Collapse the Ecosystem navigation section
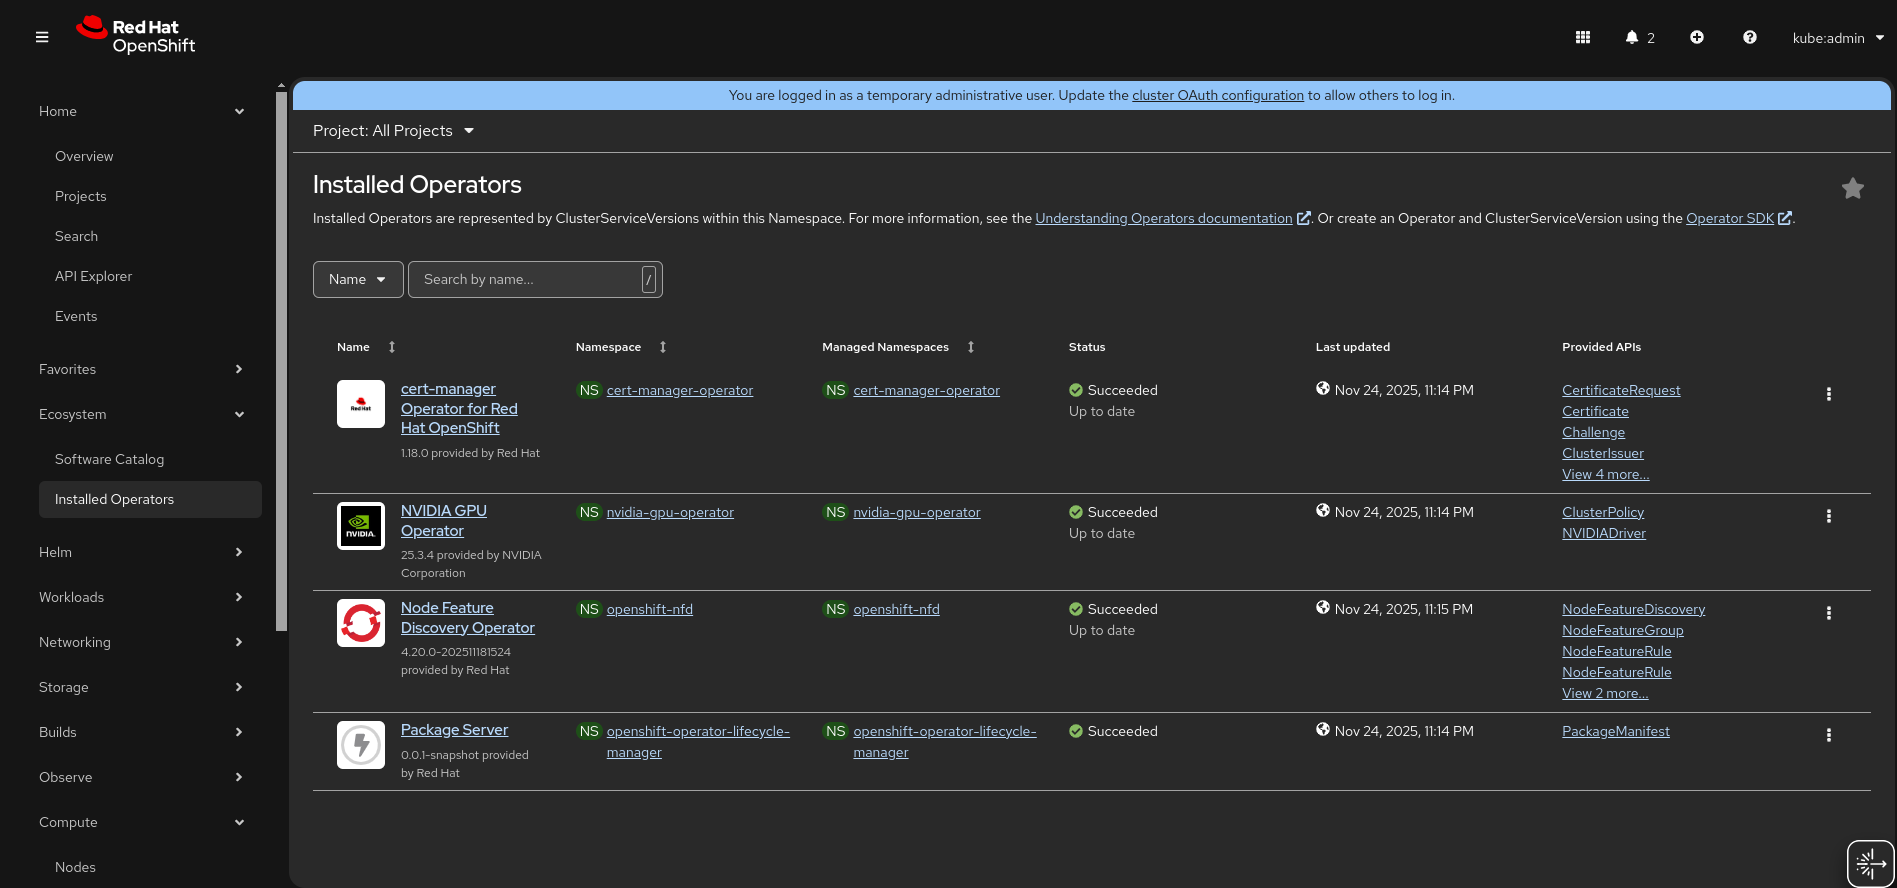Viewport: 1897px width, 888px height. click(142, 414)
